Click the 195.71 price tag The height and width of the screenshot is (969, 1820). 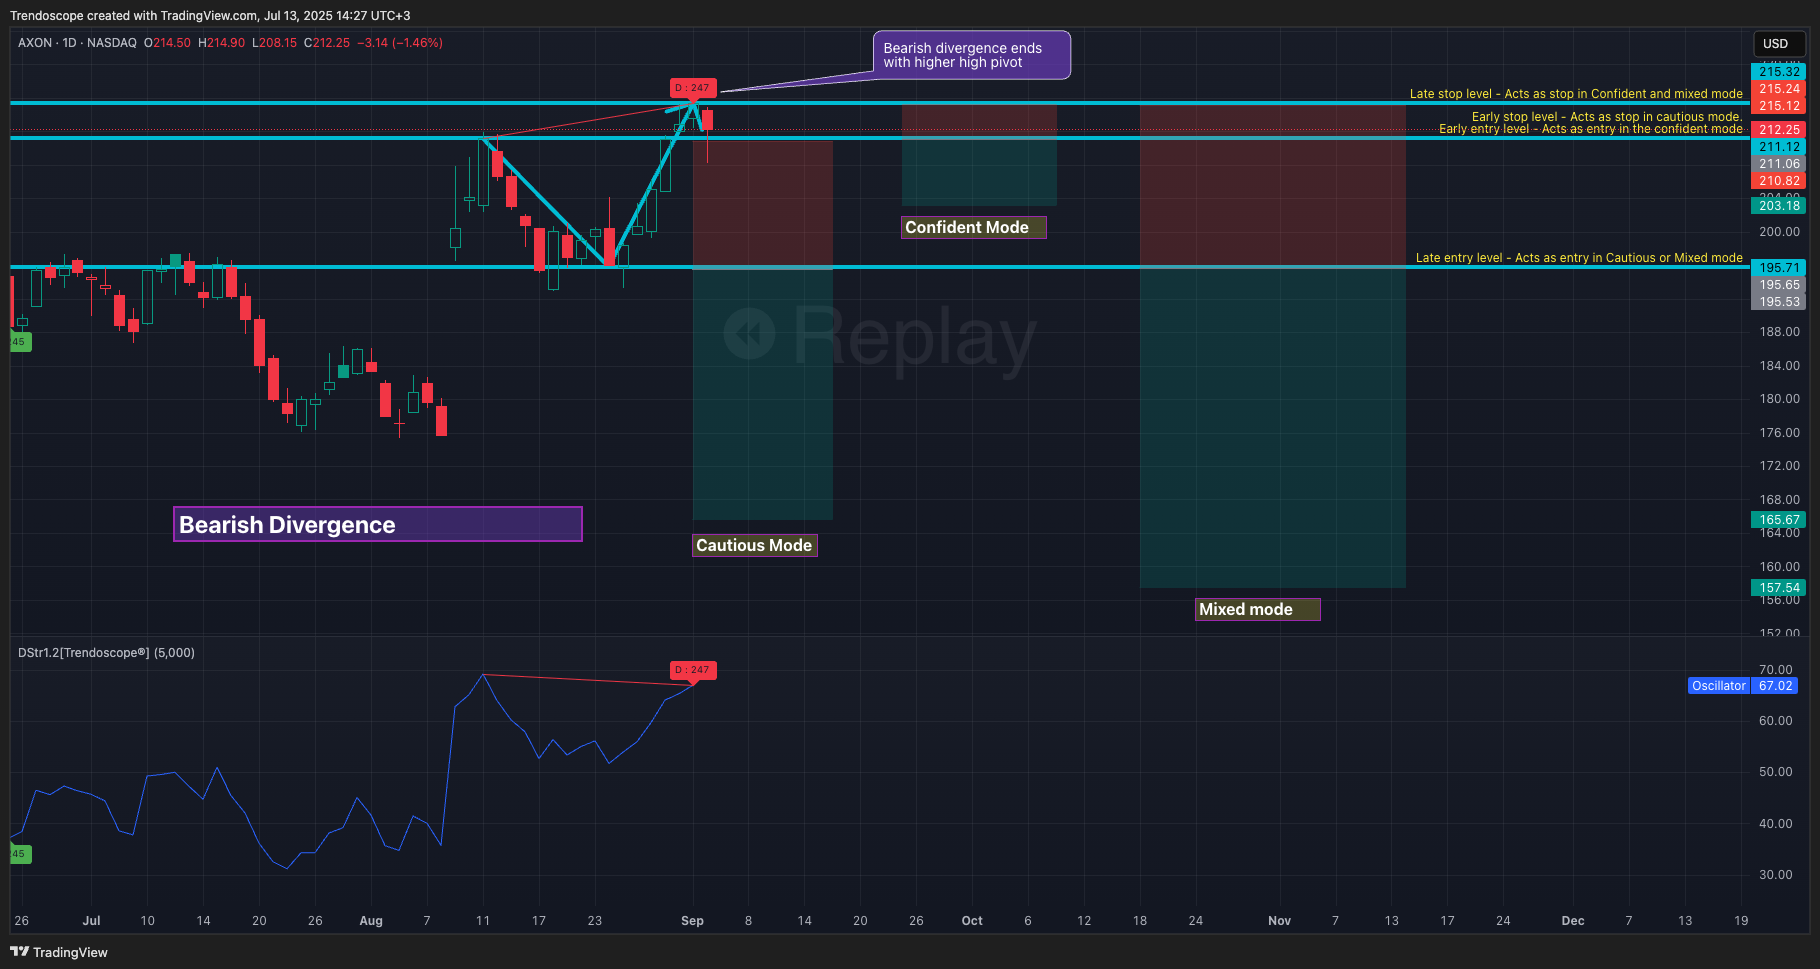click(1779, 267)
